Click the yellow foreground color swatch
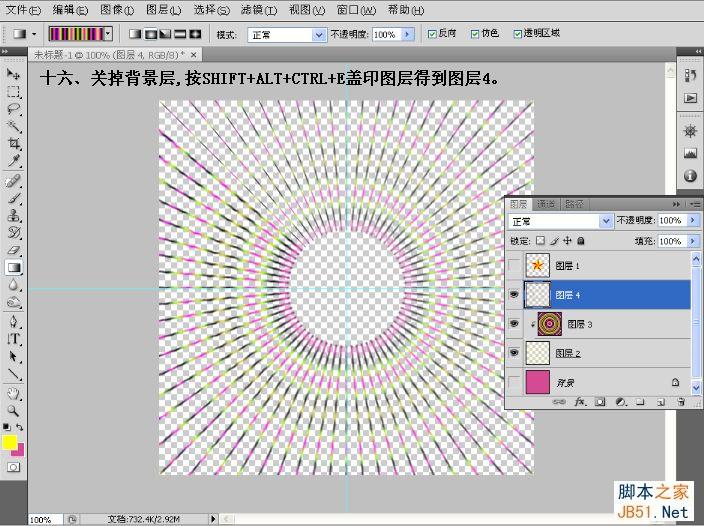This screenshot has width=704, height=526. 9,442
